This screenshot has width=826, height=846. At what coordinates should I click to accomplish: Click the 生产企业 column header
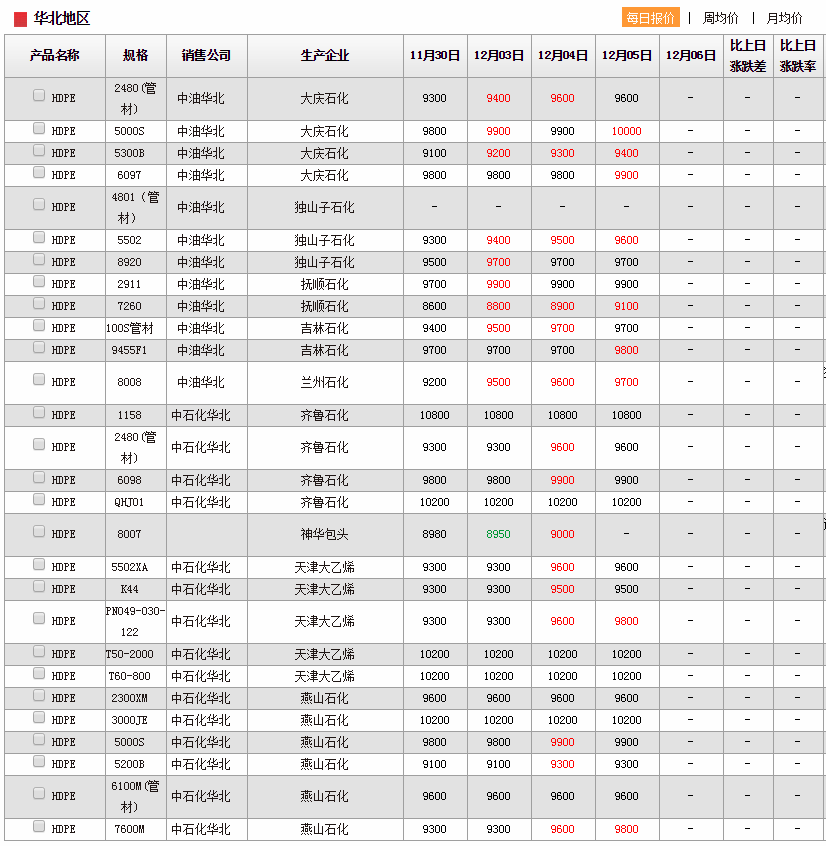(x=325, y=56)
